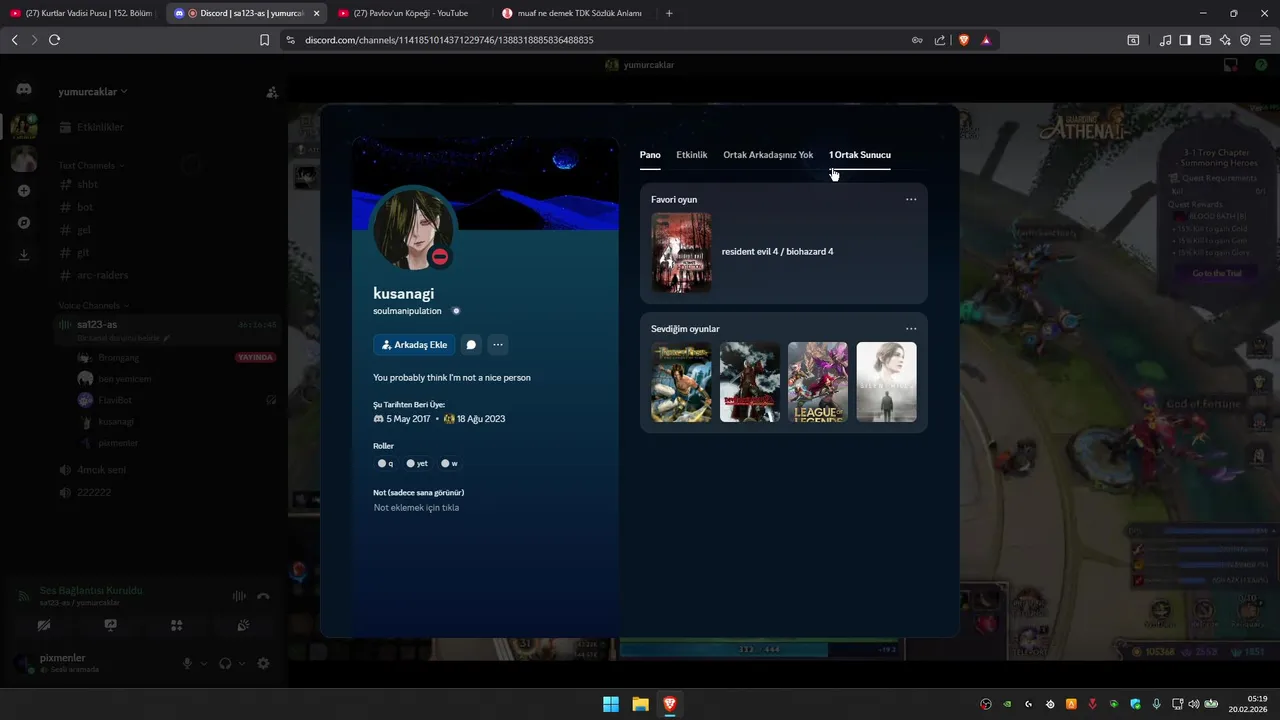
Task: Click the Brave Rewards triangle icon
Action: click(x=986, y=40)
